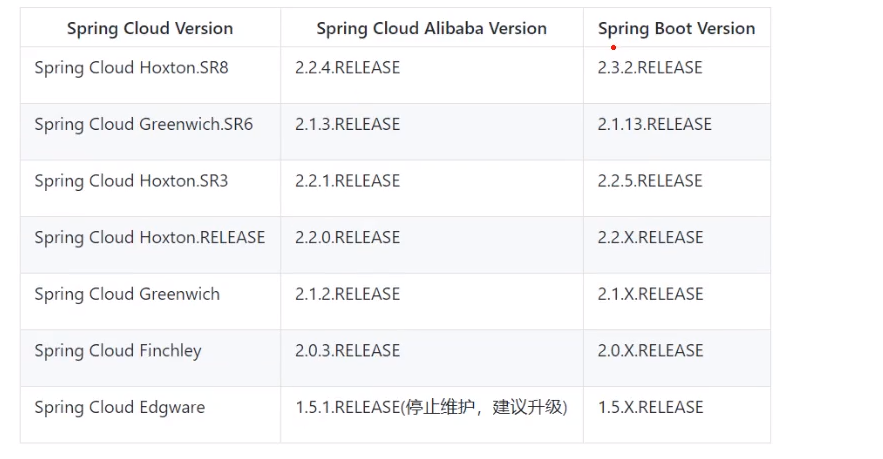Viewport: 883px width, 459px height.
Task: Click the Spring Cloud Hoxton.SR3 cell
Action: [150, 188]
